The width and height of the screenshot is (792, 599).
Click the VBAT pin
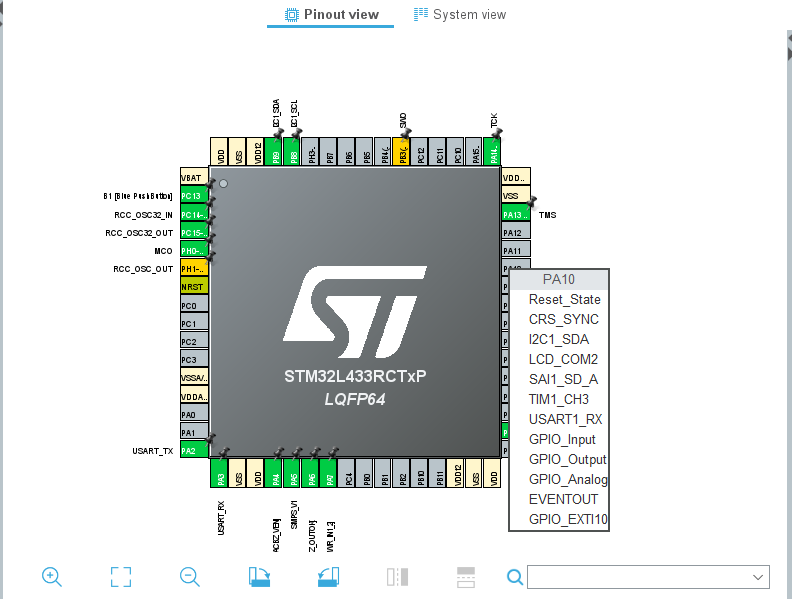[194, 178]
